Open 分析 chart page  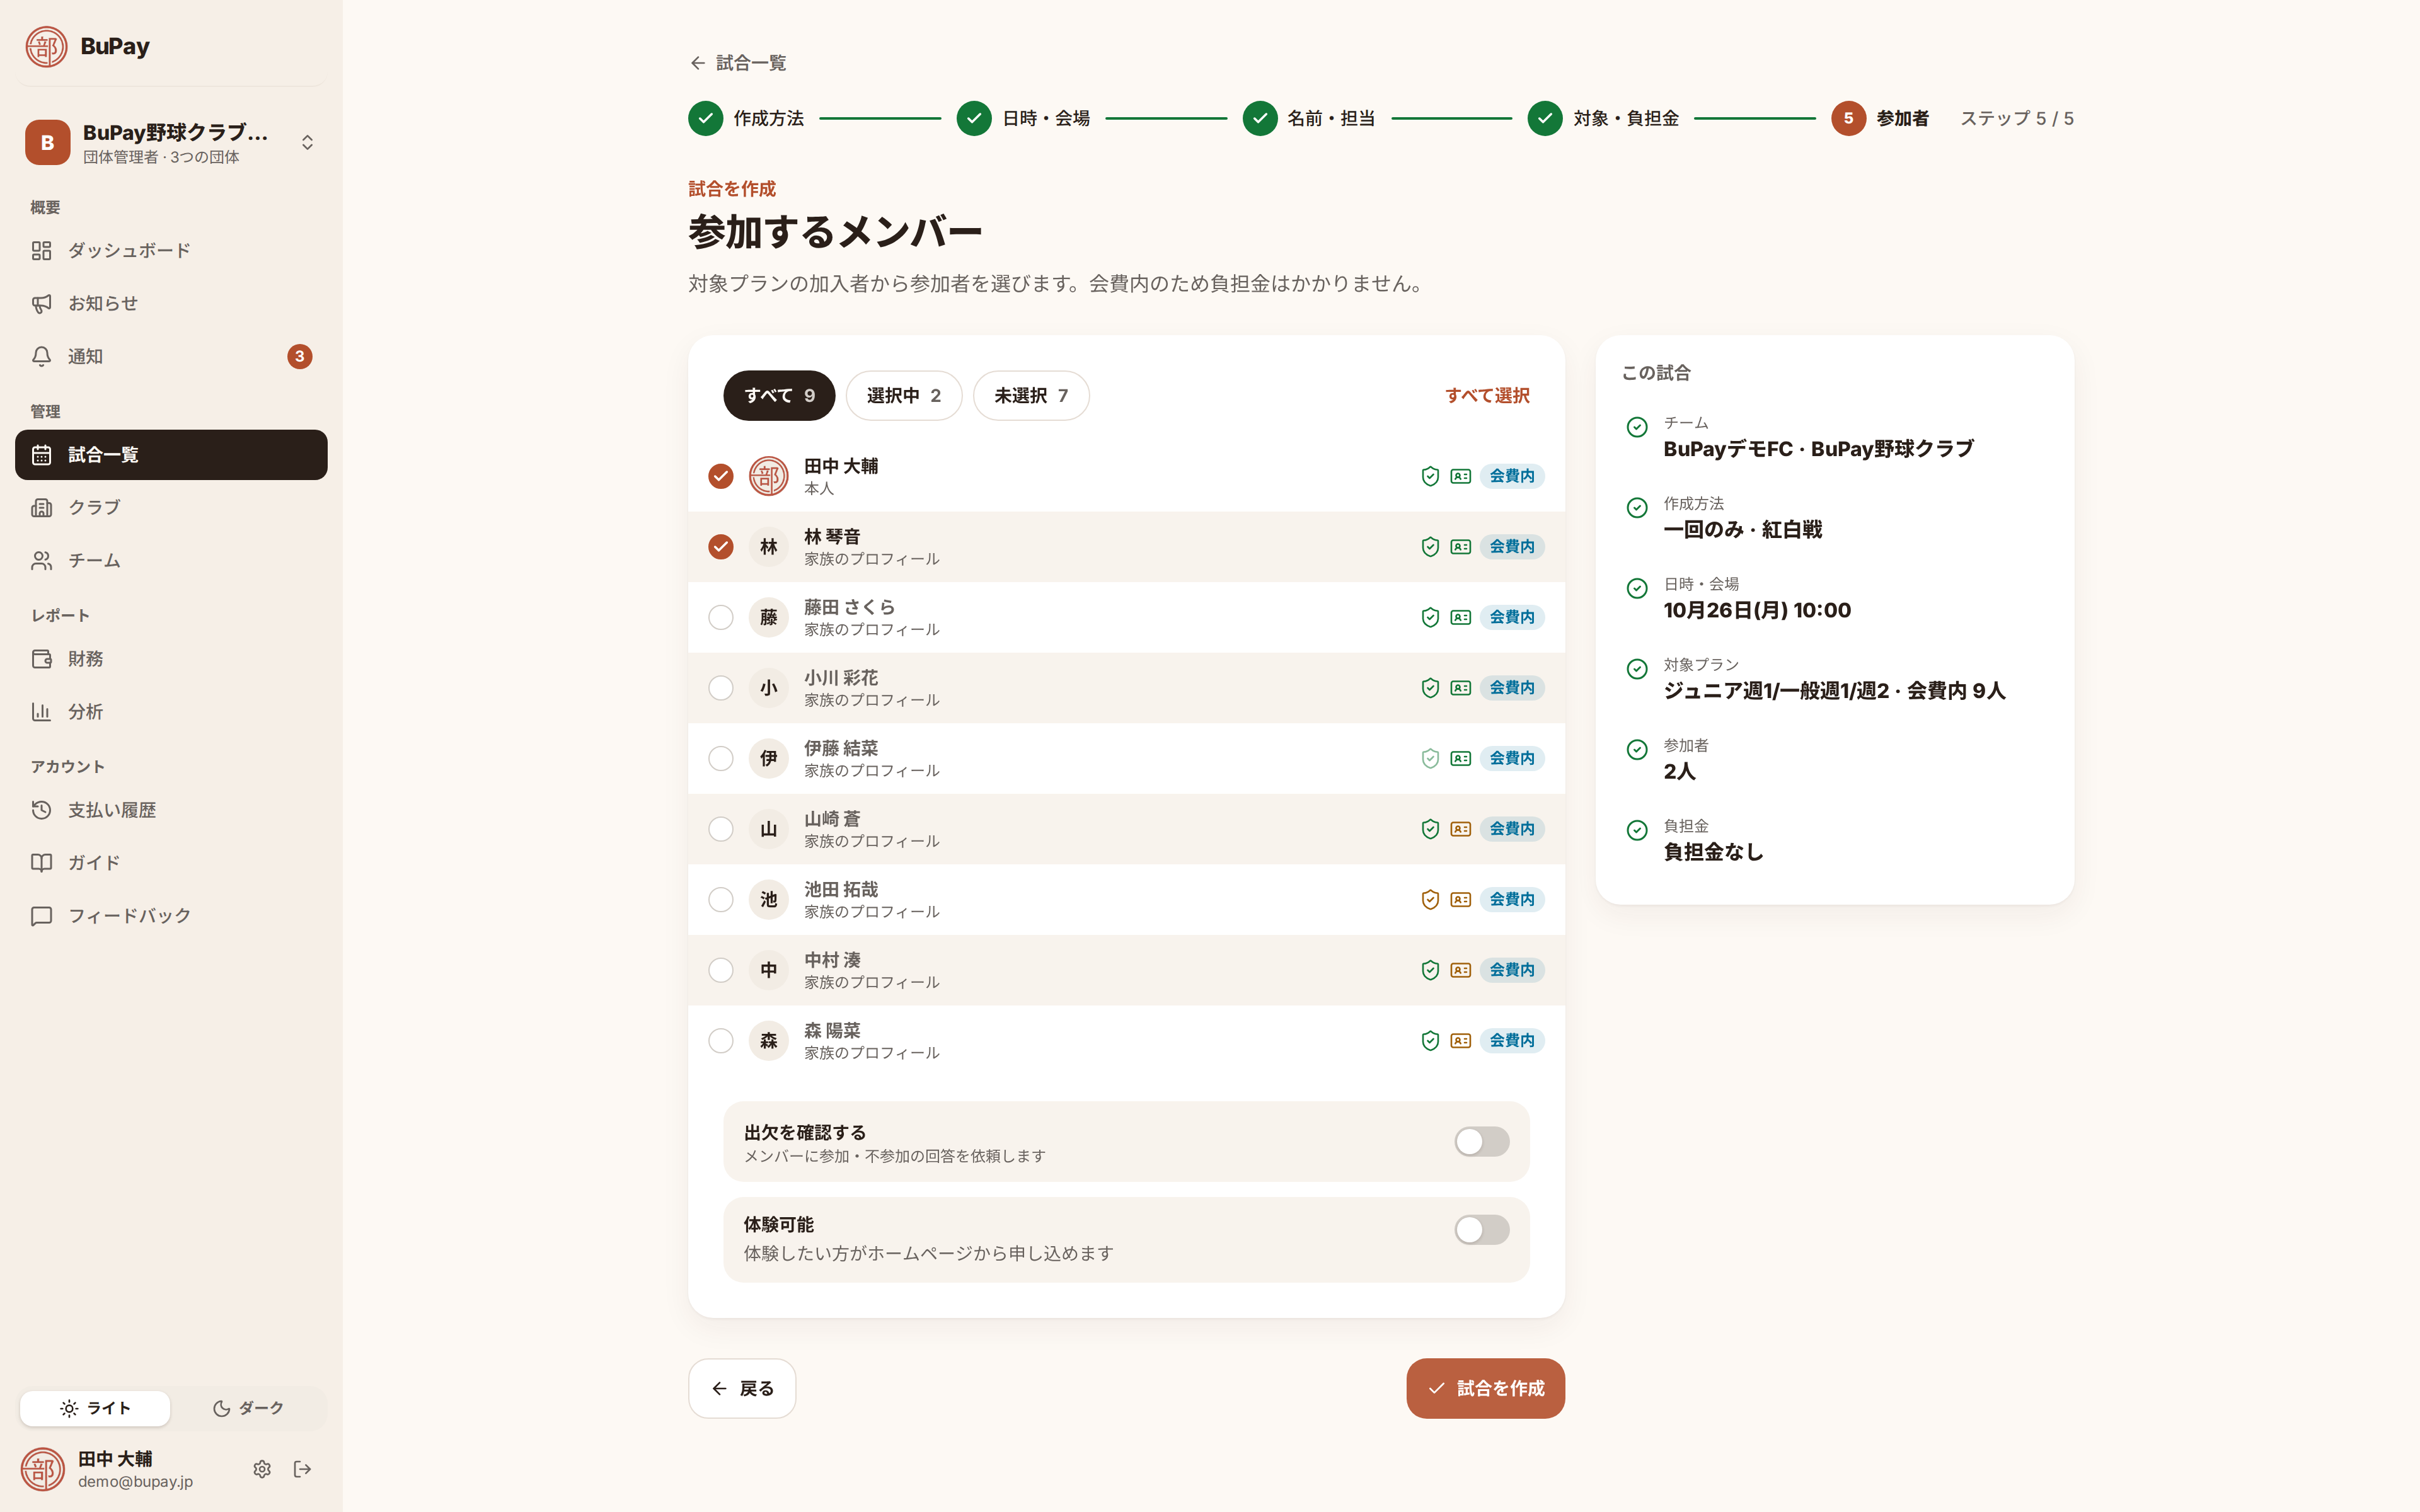click(171, 711)
